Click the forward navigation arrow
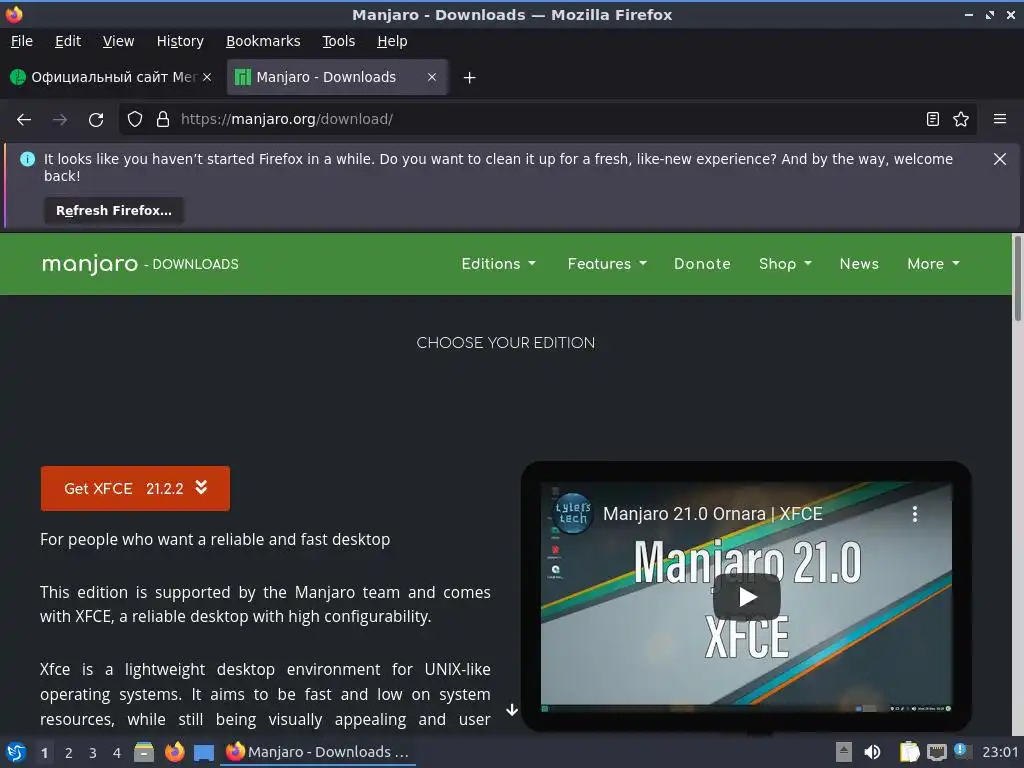 tap(60, 120)
